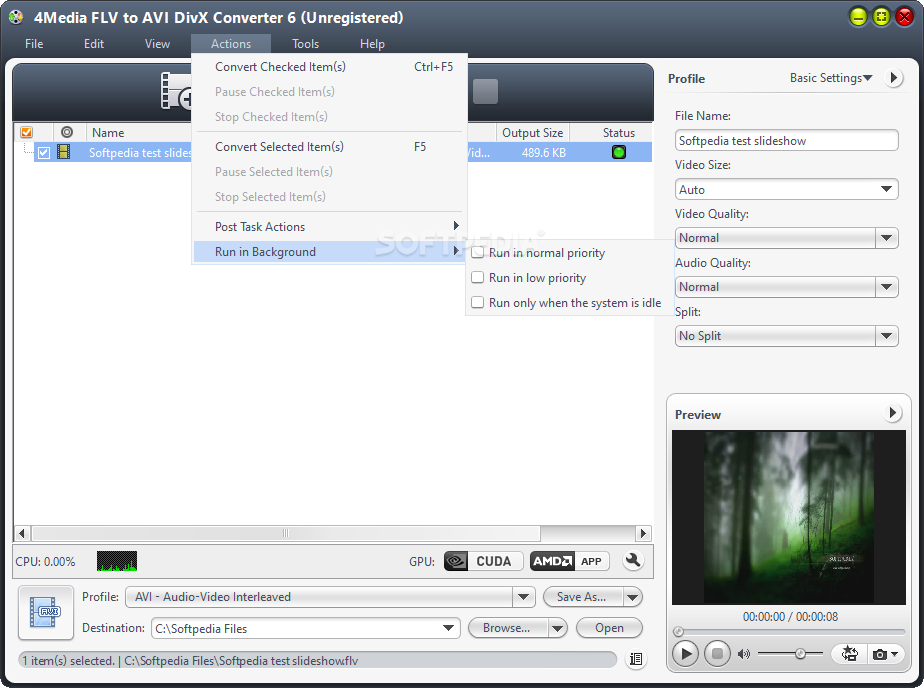Take a snapshot with camera icon
Viewport: 924px width, 688px height.
click(x=880, y=654)
